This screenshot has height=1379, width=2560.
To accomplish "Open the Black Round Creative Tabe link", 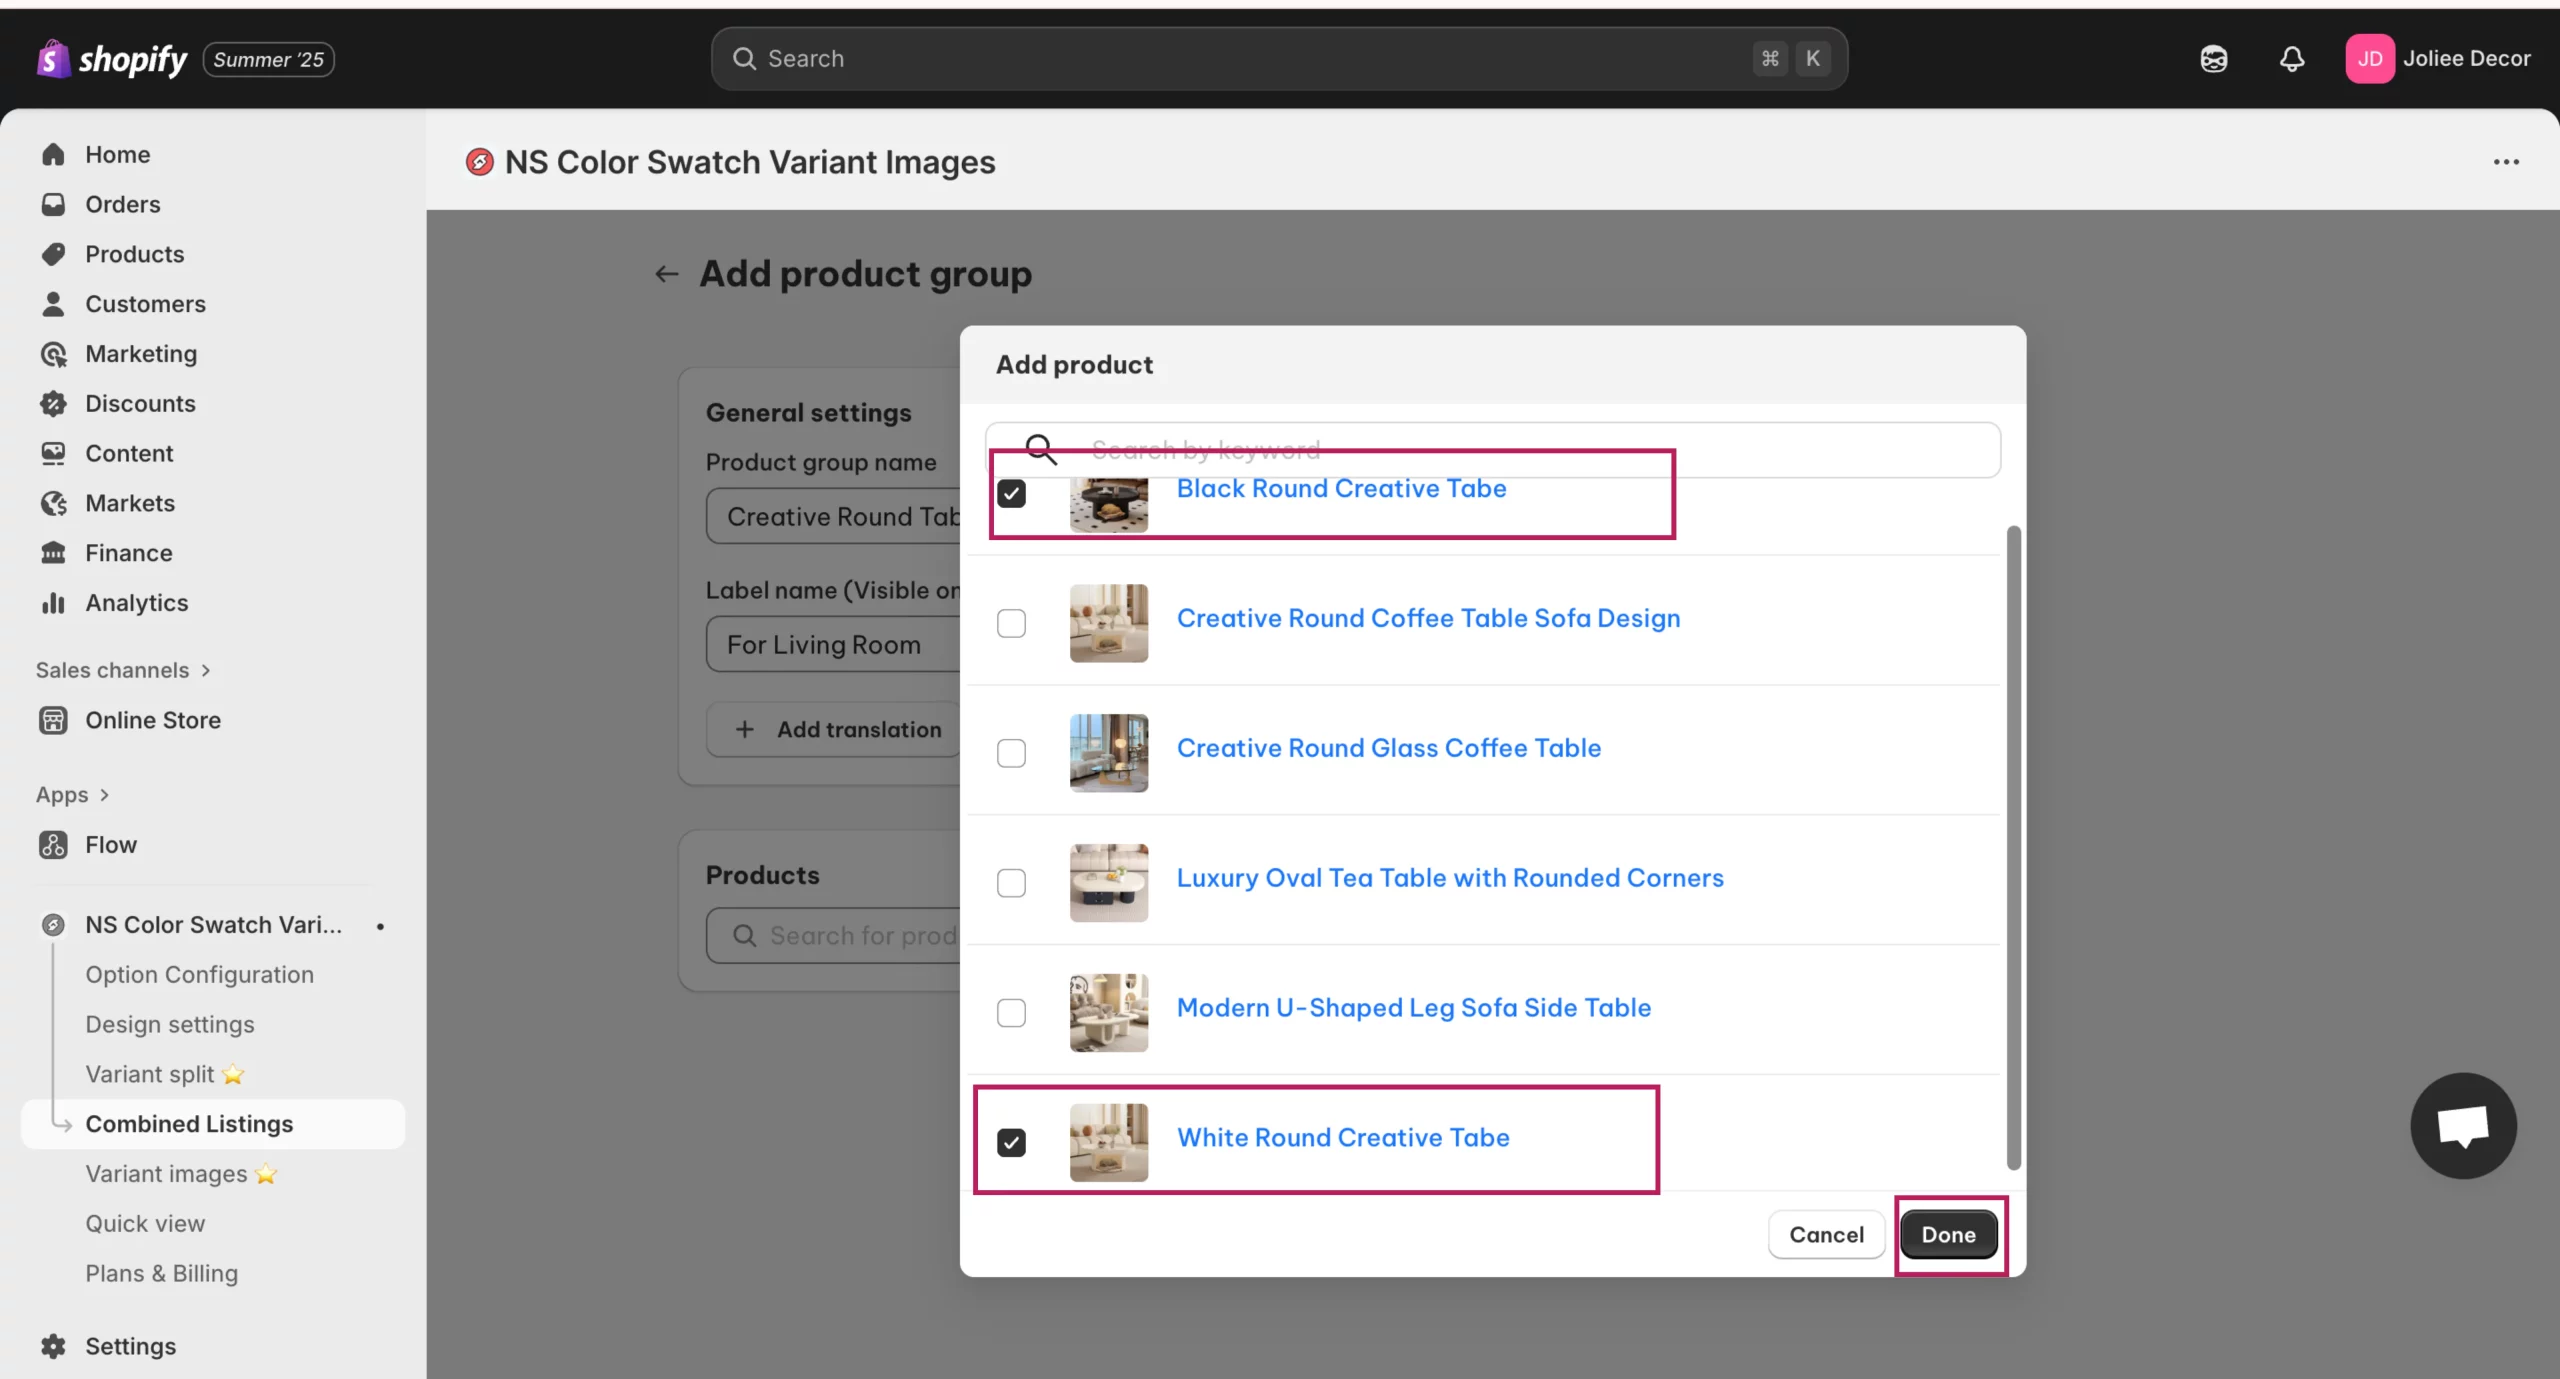I will click(1341, 488).
